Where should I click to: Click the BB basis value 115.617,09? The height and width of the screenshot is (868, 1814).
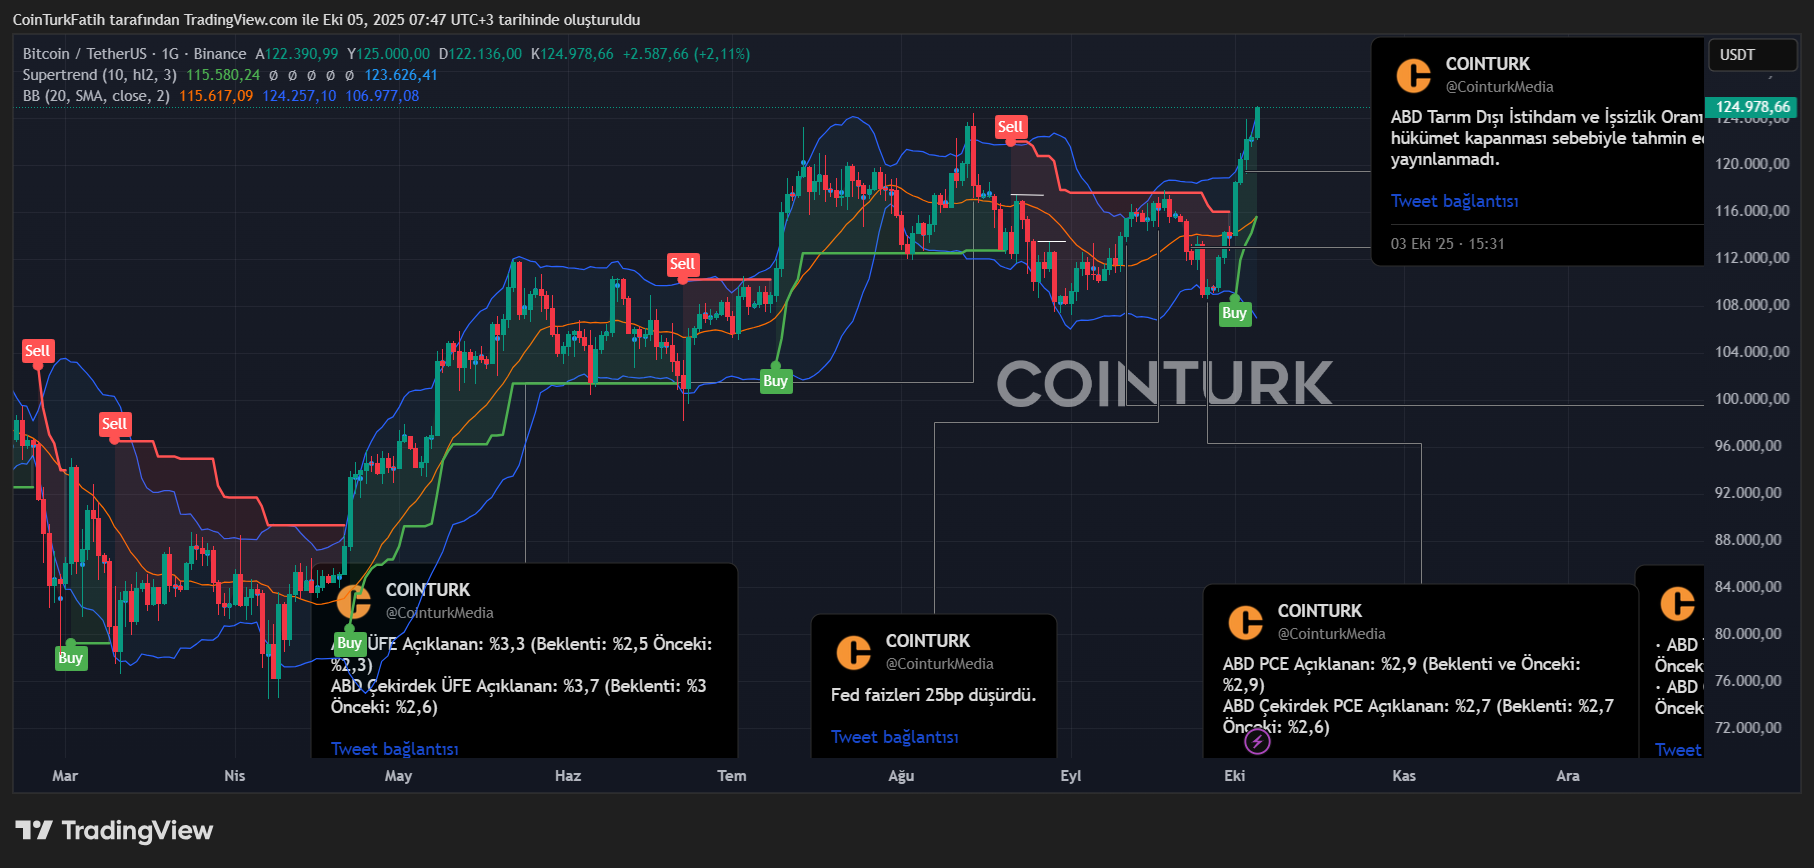[x=216, y=96]
